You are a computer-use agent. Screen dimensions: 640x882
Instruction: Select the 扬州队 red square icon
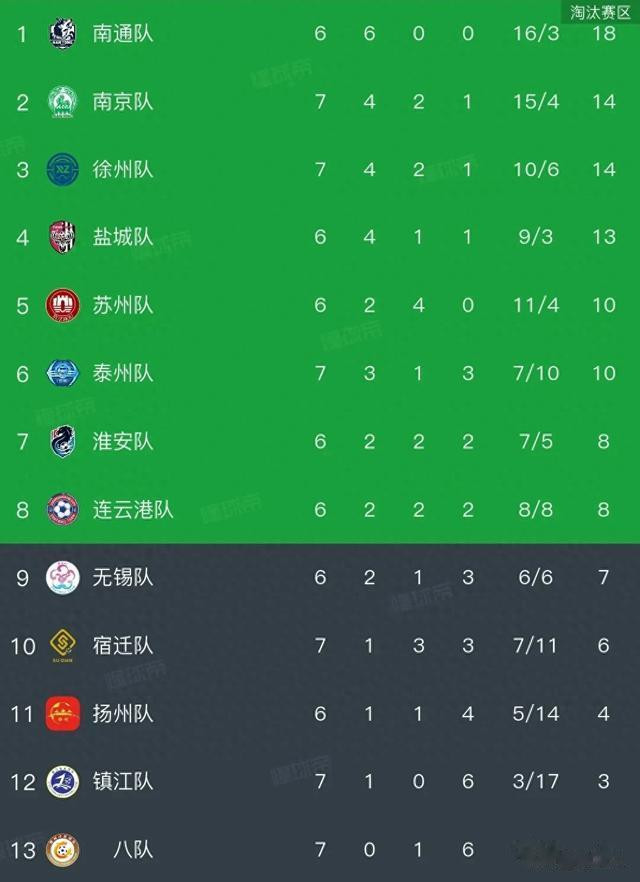62,714
